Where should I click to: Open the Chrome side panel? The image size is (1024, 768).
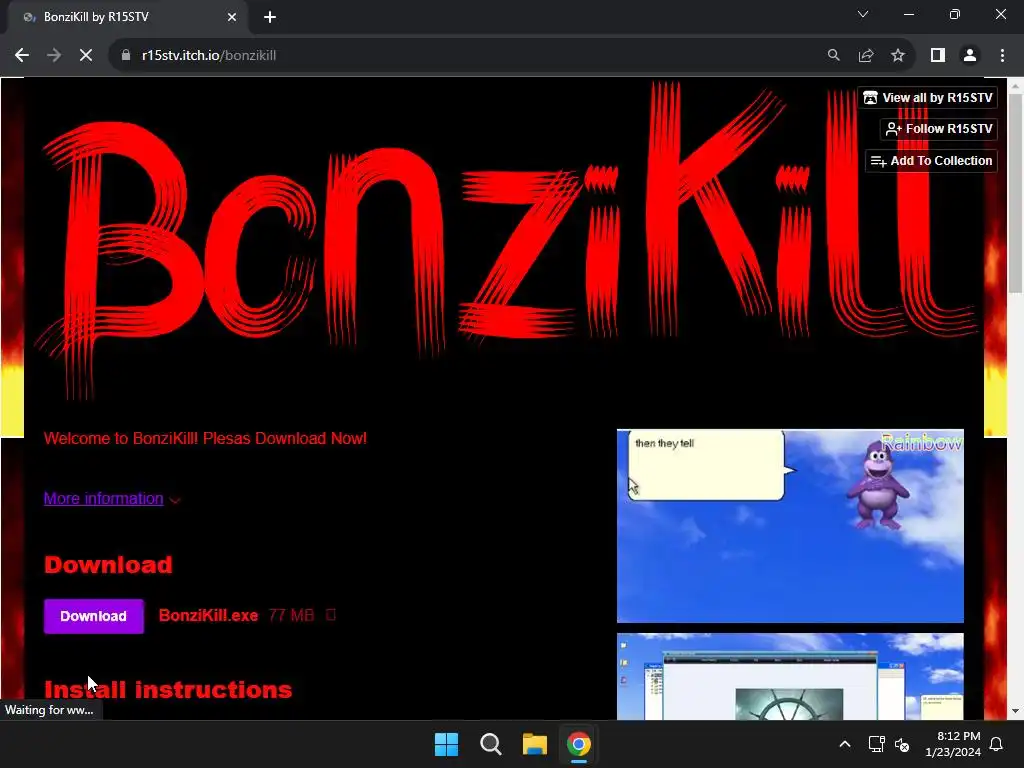[x=938, y=56]
